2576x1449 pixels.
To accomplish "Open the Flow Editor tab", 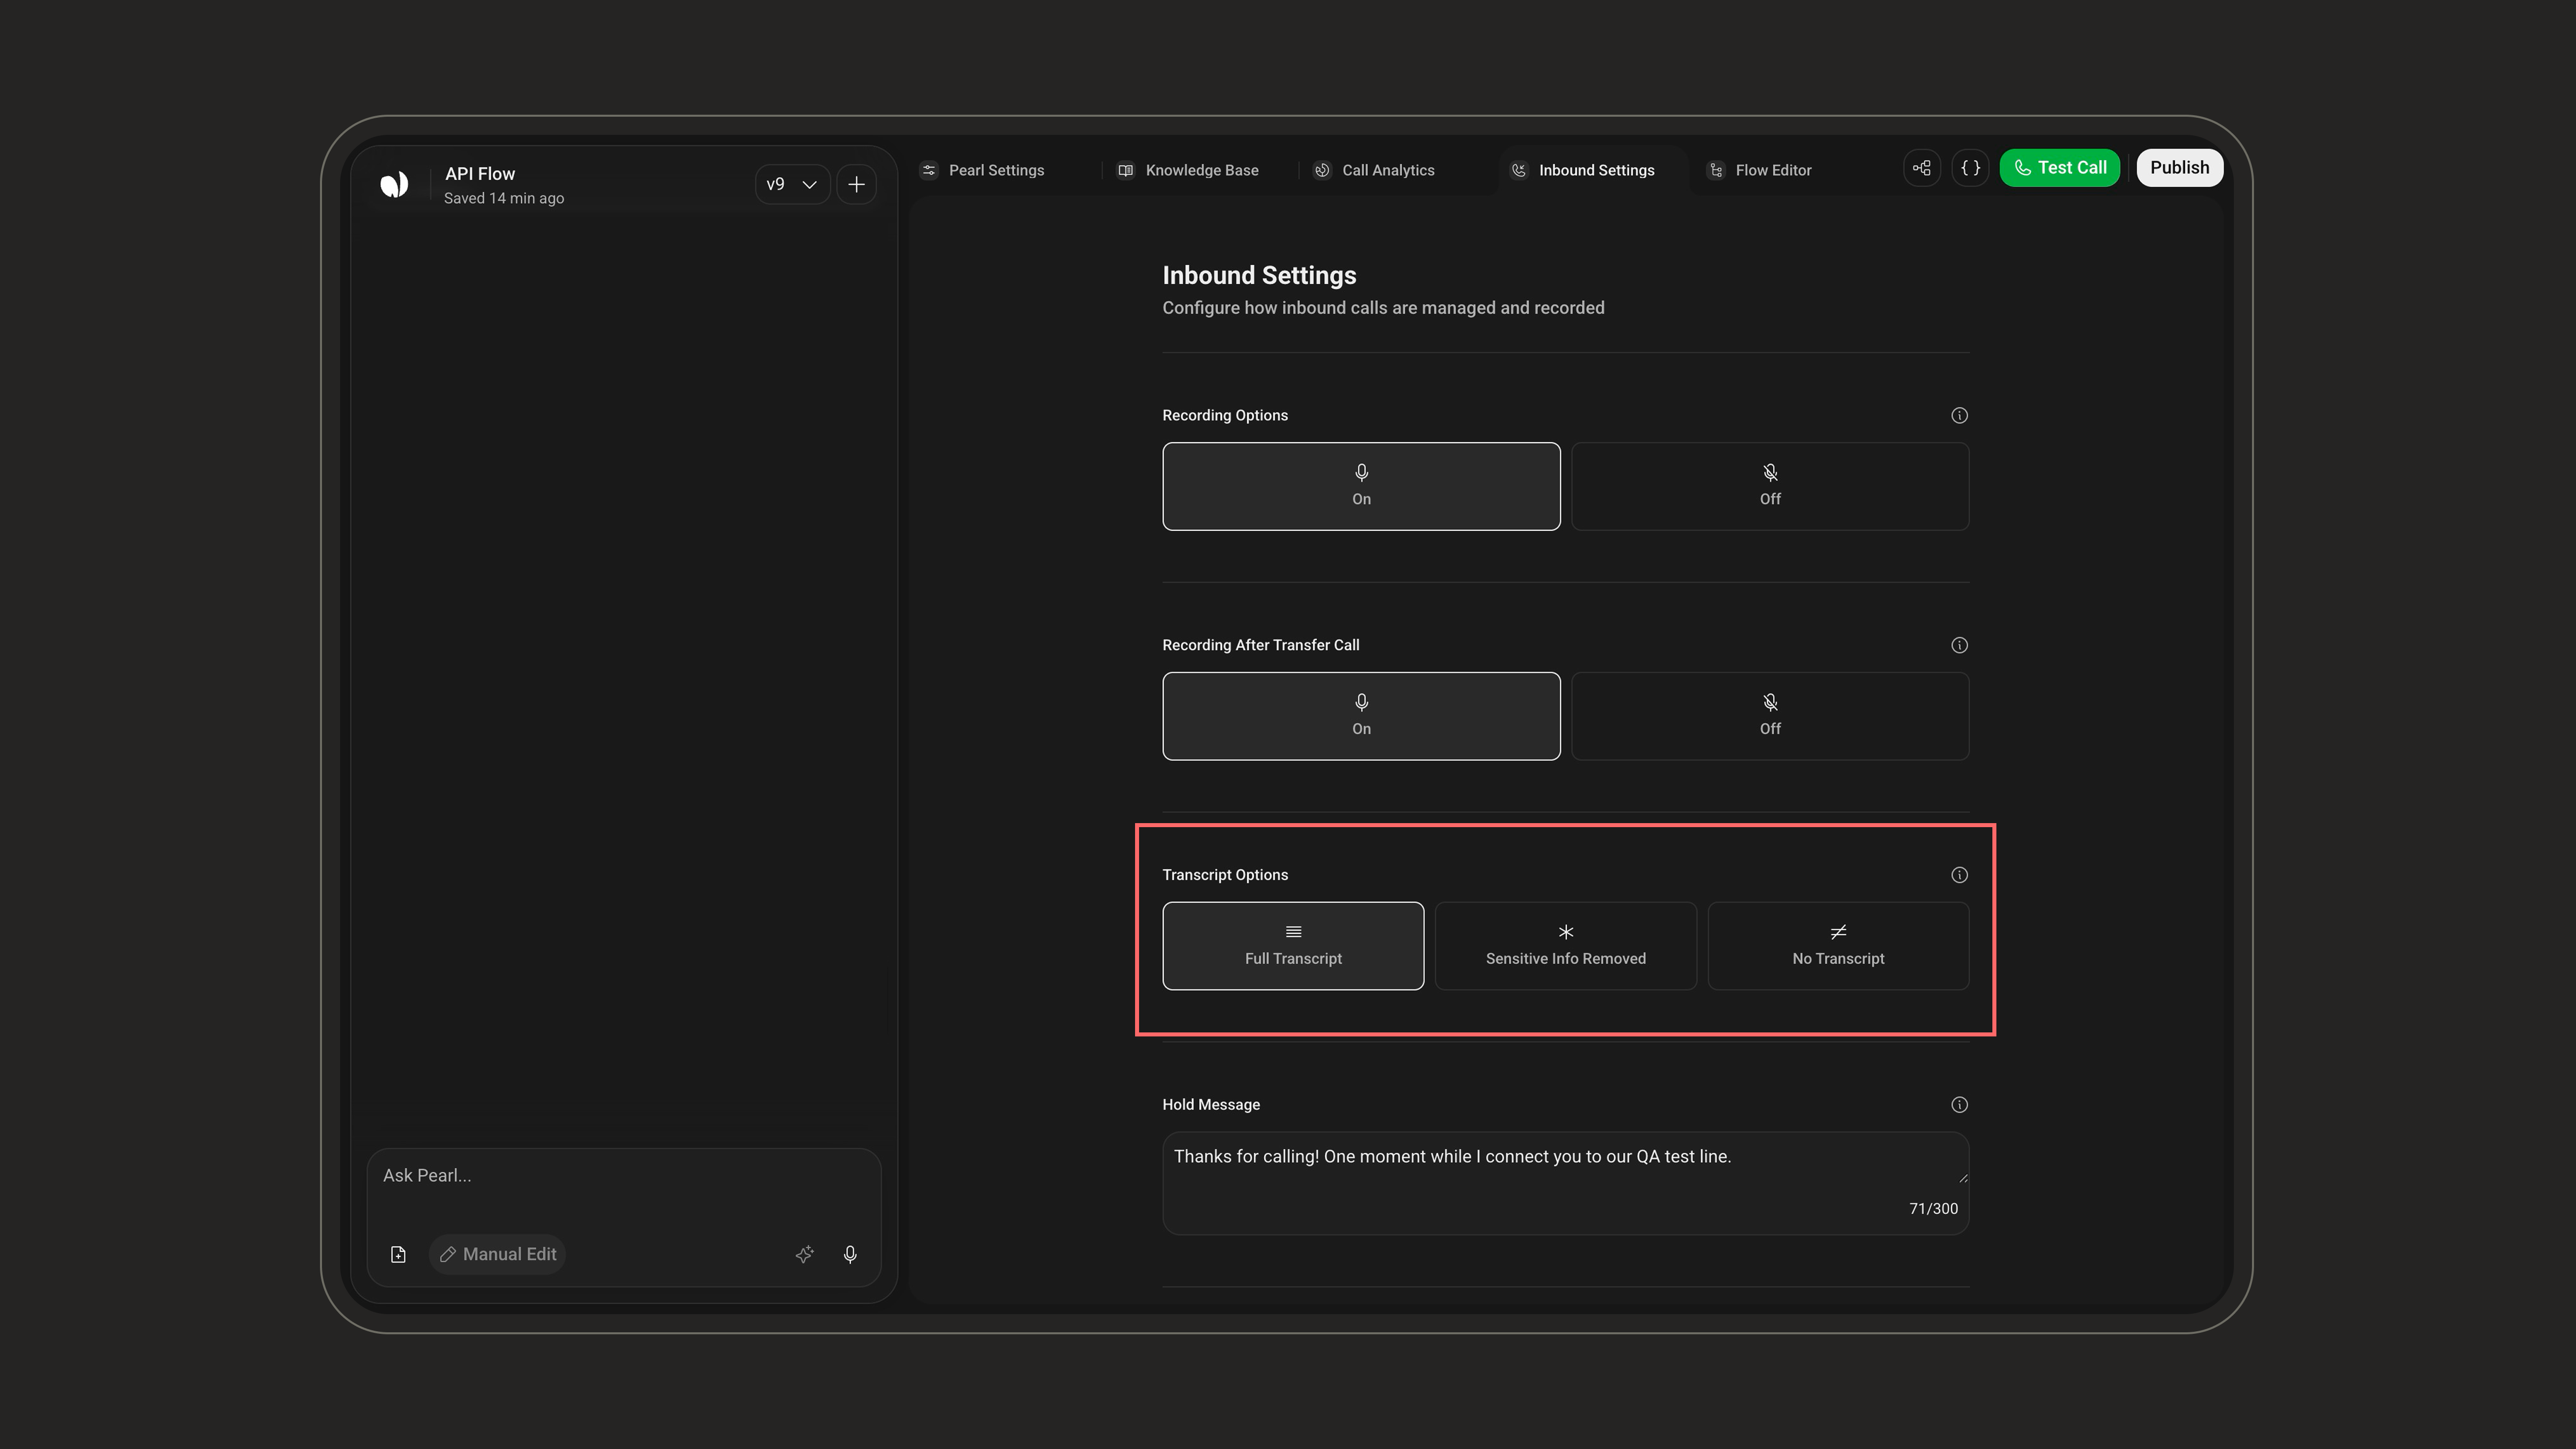I will point(1760,170).
